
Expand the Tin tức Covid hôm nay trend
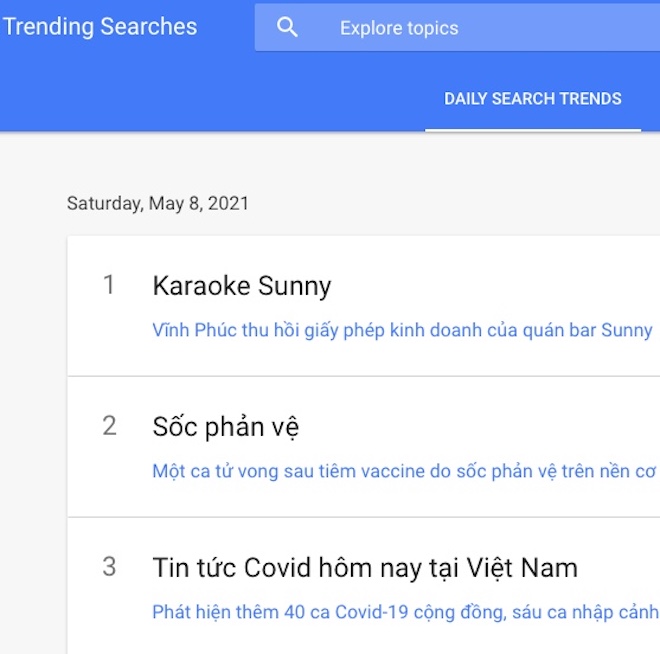365,567
